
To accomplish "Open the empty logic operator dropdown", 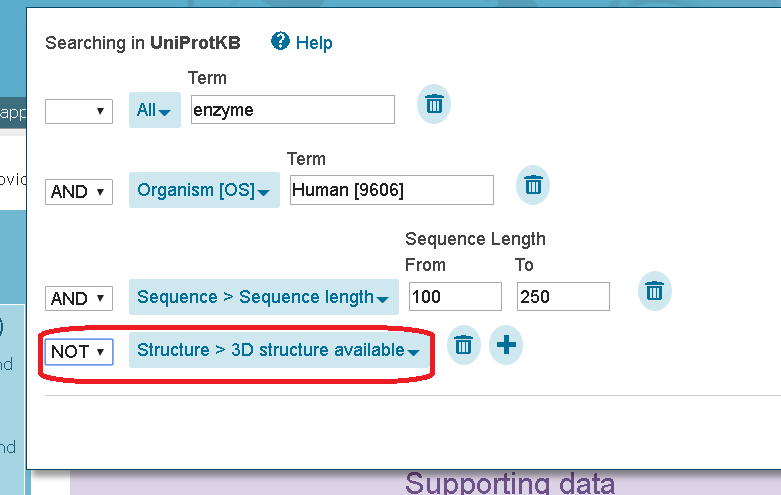I will point(79,111).
